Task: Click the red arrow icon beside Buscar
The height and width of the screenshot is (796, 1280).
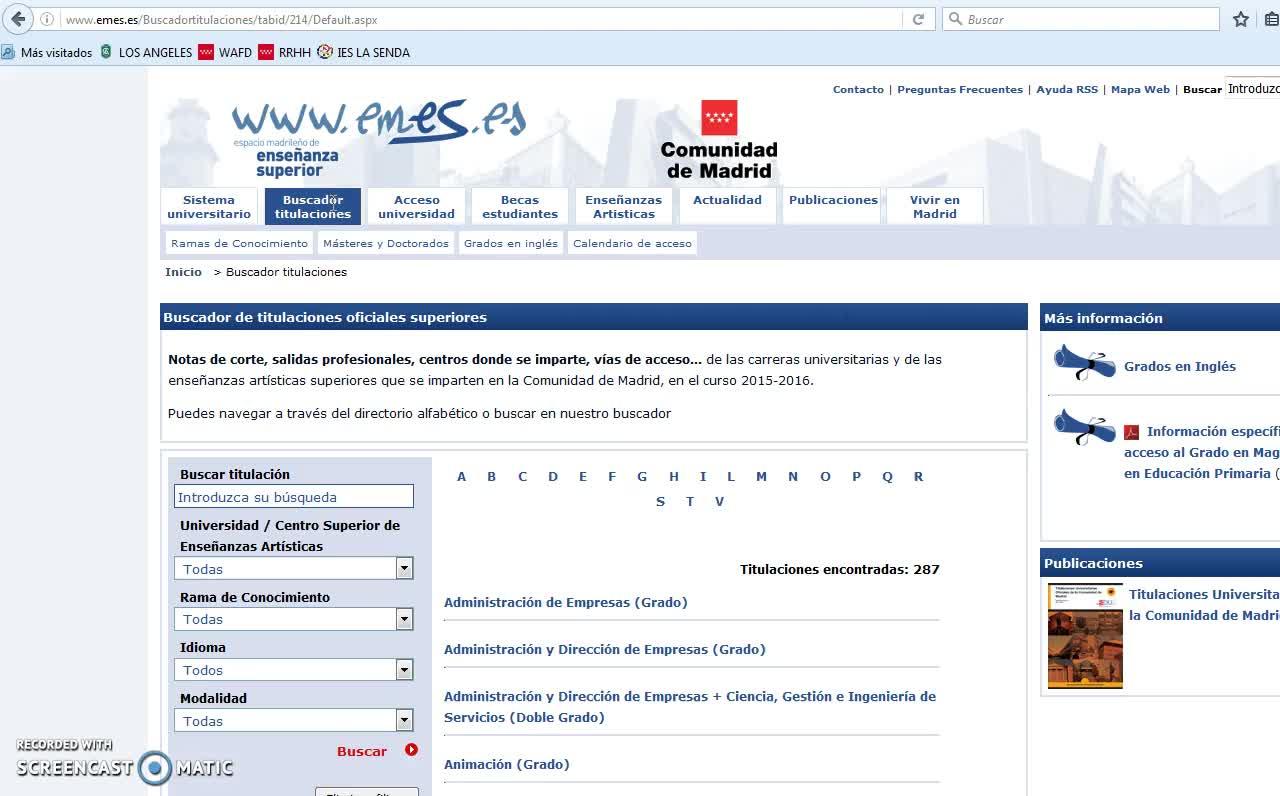Action: tap(411, 750)
